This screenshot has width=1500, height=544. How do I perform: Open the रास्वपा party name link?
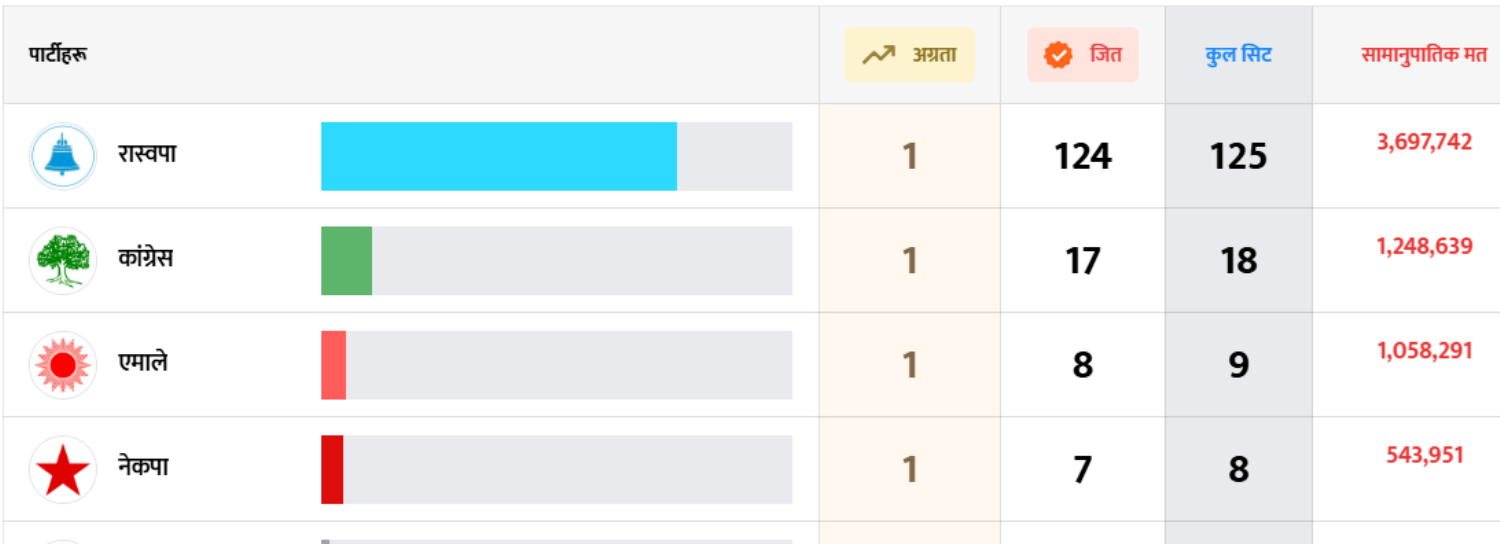pos(146,156)
